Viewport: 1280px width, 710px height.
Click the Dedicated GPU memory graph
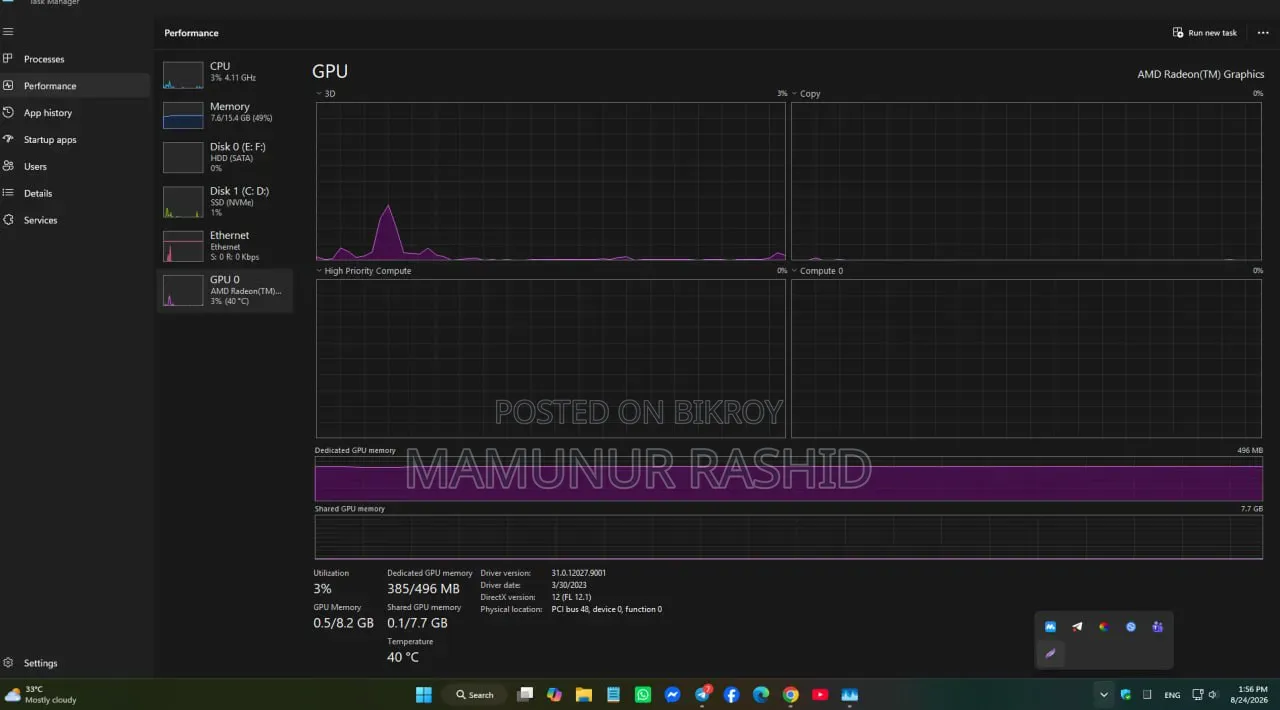pyautogui.click(x=788, y=479)
